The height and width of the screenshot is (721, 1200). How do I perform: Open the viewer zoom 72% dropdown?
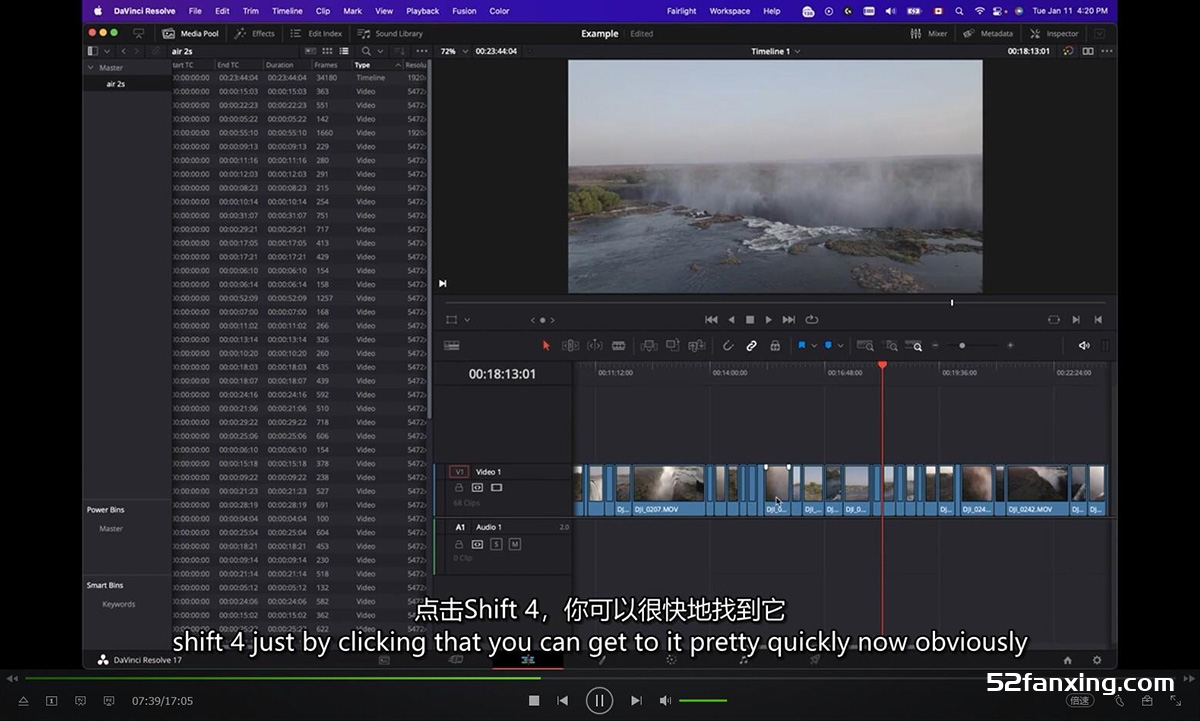[452, 51]
